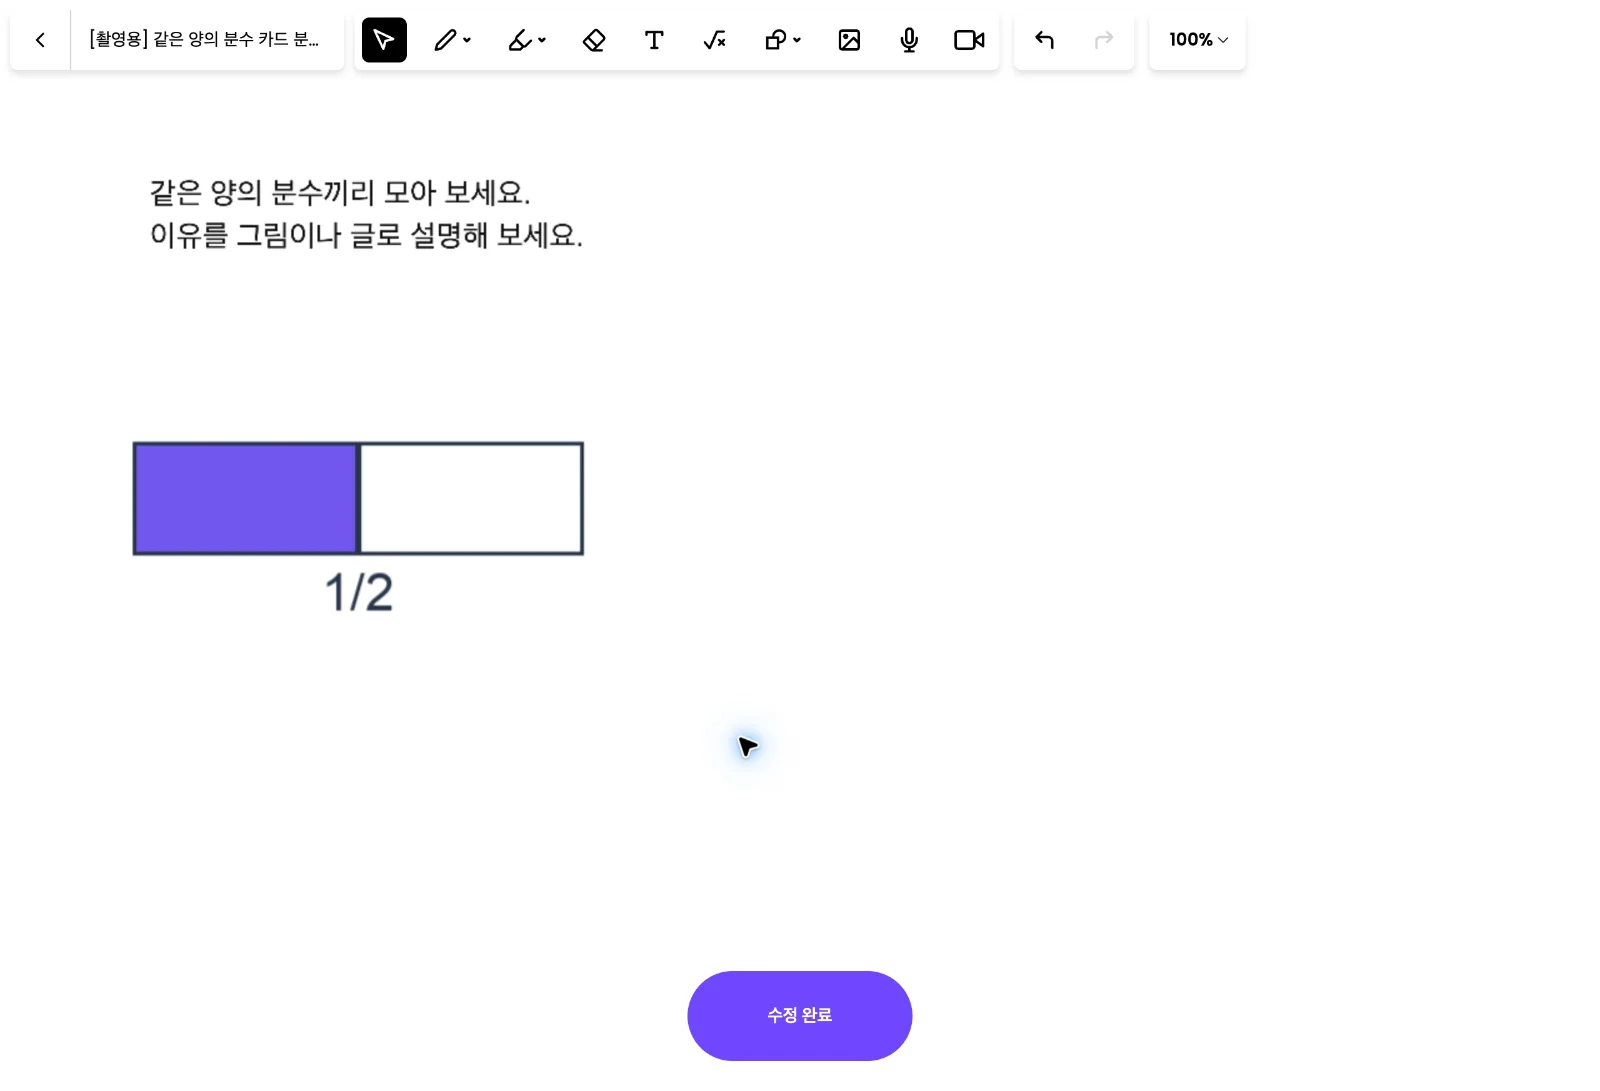Click the text '이유를 그림이나 글로 설명해 보세요.'
The height and width of the screenshot is (1091, 1600).
[366, 235]
